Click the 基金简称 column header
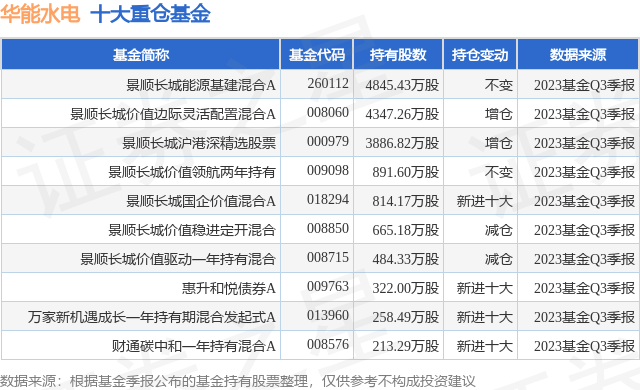 pyautogui.click(x=141, y=54)
